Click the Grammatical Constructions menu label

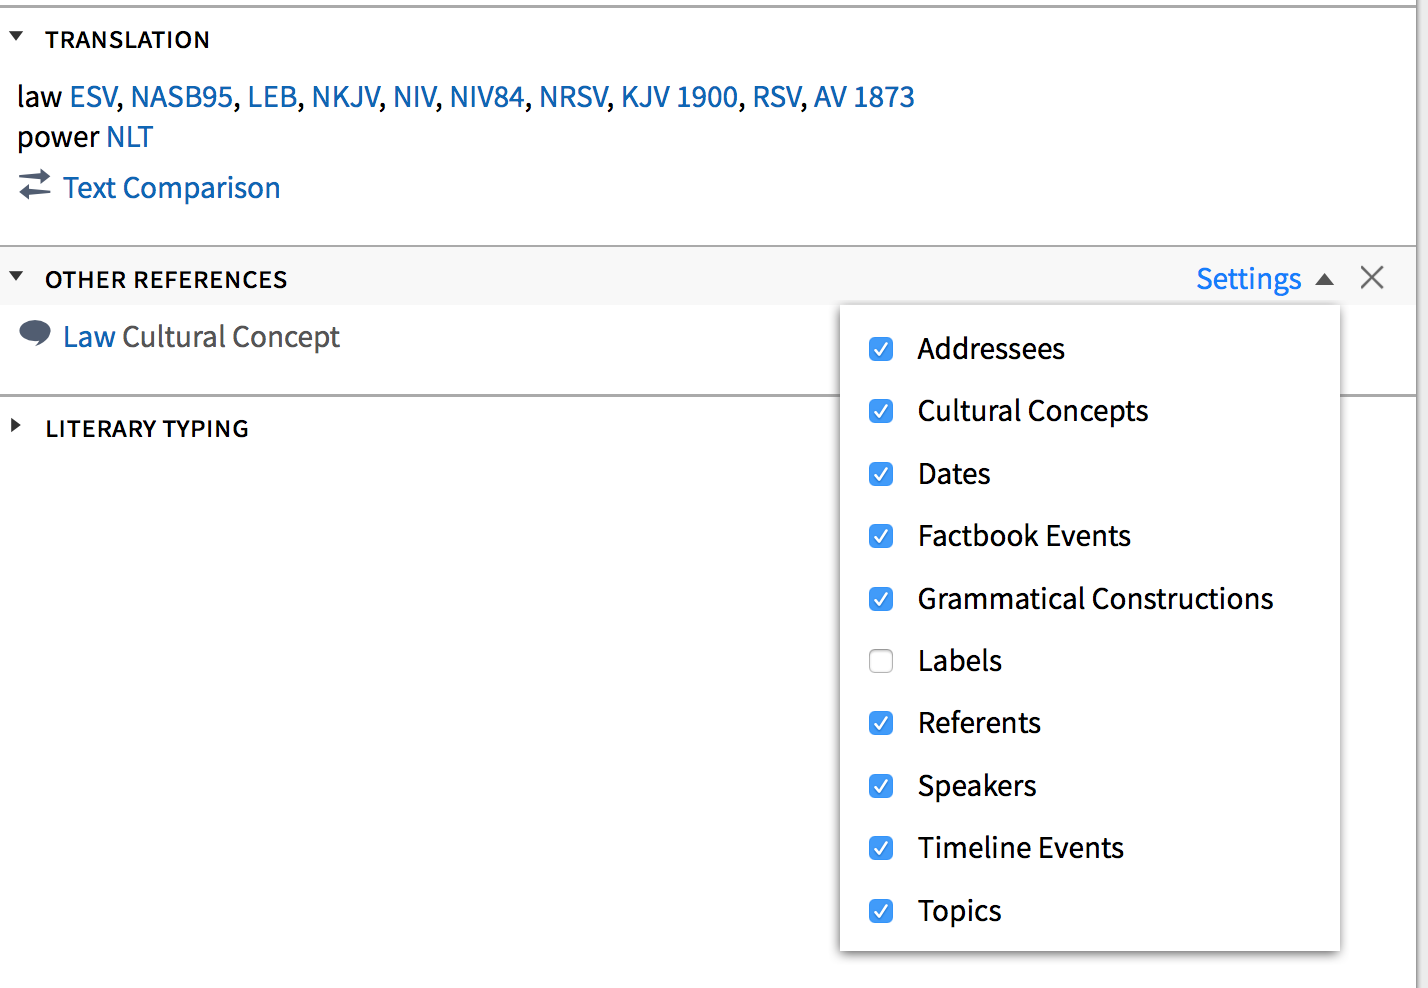point(1095,599)
